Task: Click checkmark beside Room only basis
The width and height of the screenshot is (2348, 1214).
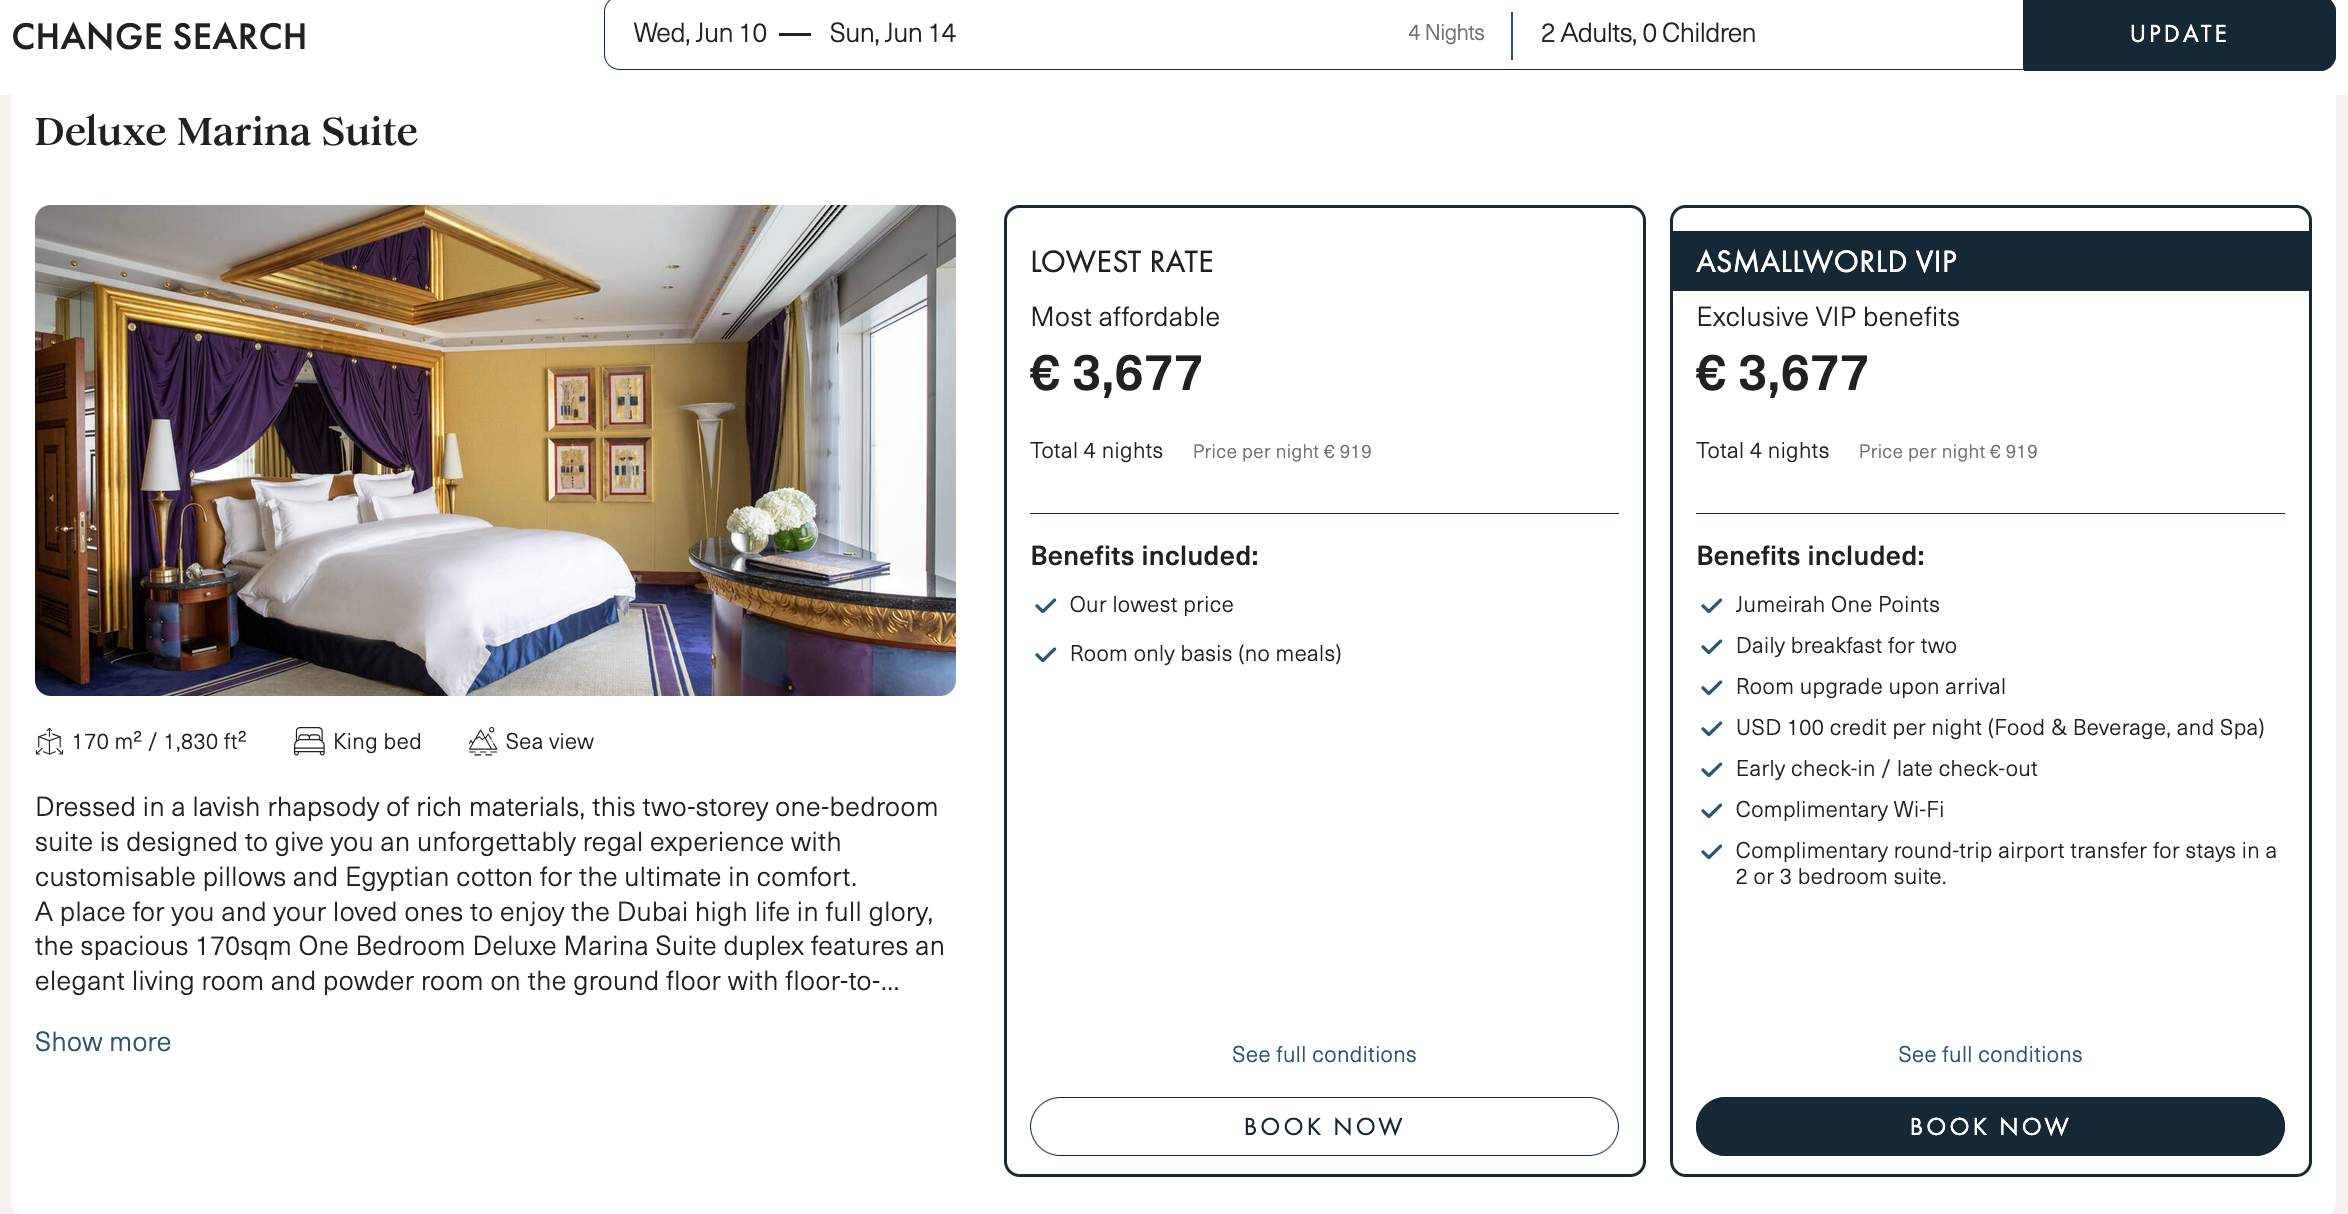Action: [x=1046, y=655]
